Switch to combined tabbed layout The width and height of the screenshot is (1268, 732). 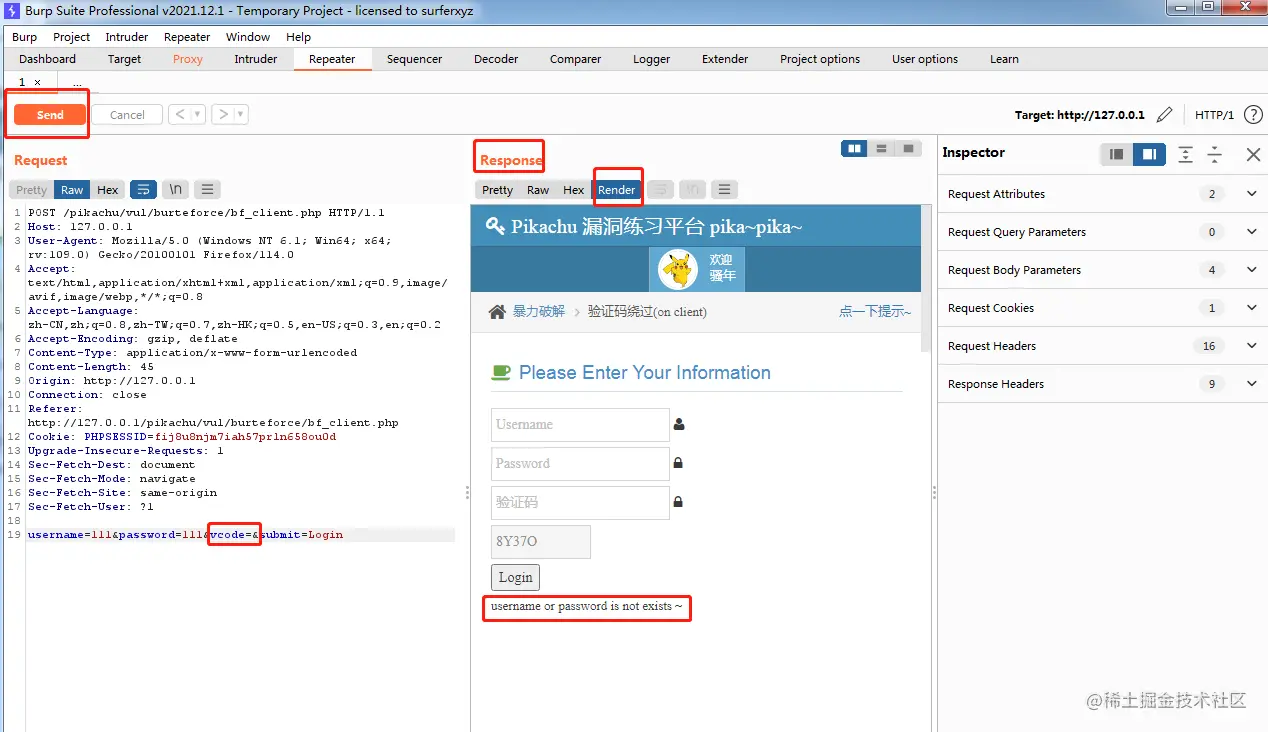coord(908,149)
